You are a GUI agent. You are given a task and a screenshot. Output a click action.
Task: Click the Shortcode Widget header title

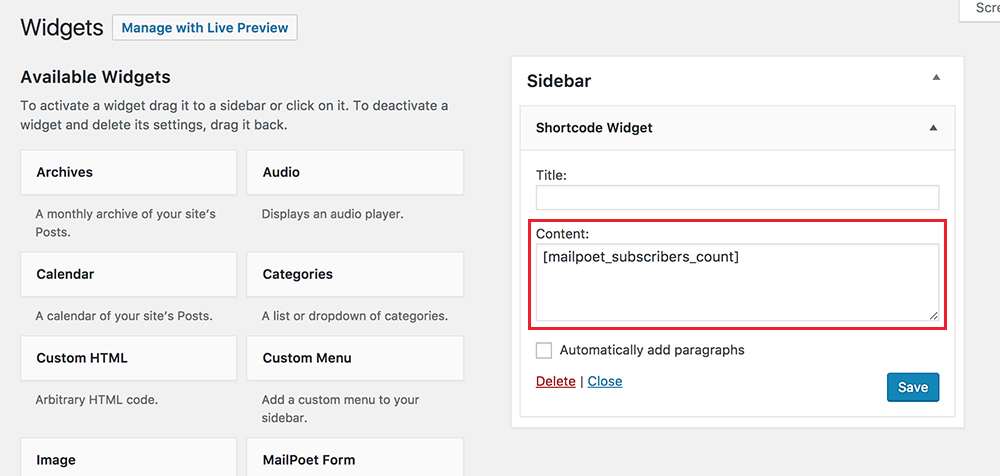594,128
